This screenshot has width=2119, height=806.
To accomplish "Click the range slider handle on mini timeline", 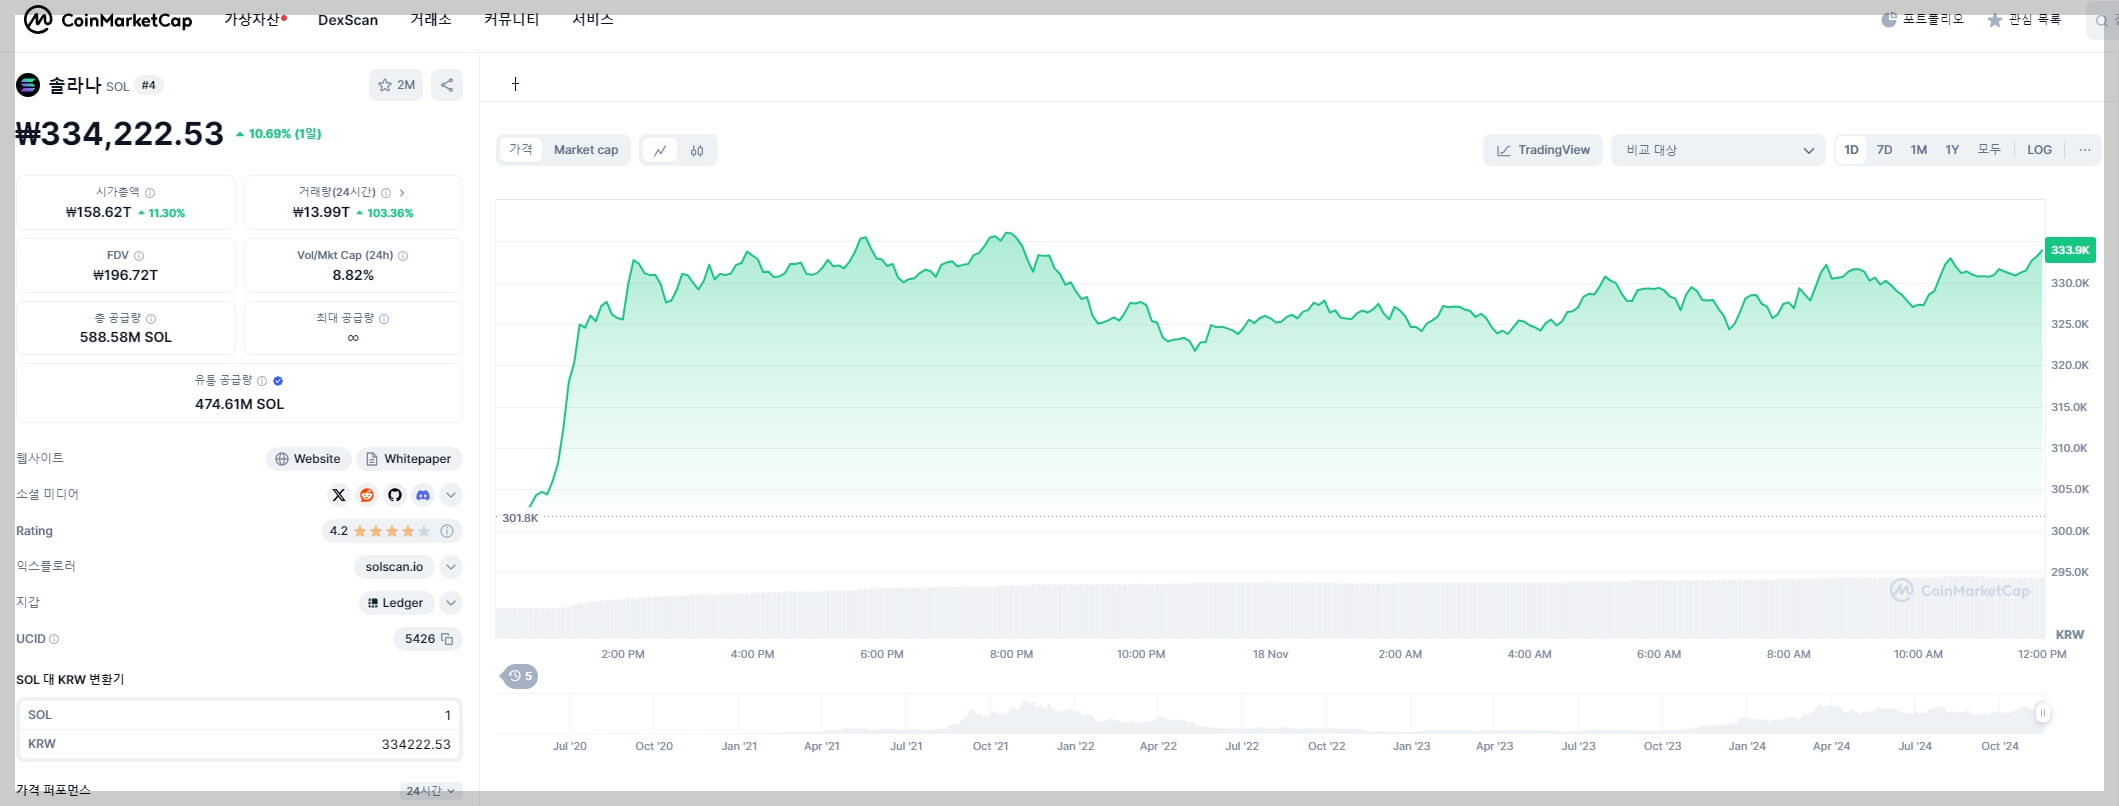I will pos(2042,713).
